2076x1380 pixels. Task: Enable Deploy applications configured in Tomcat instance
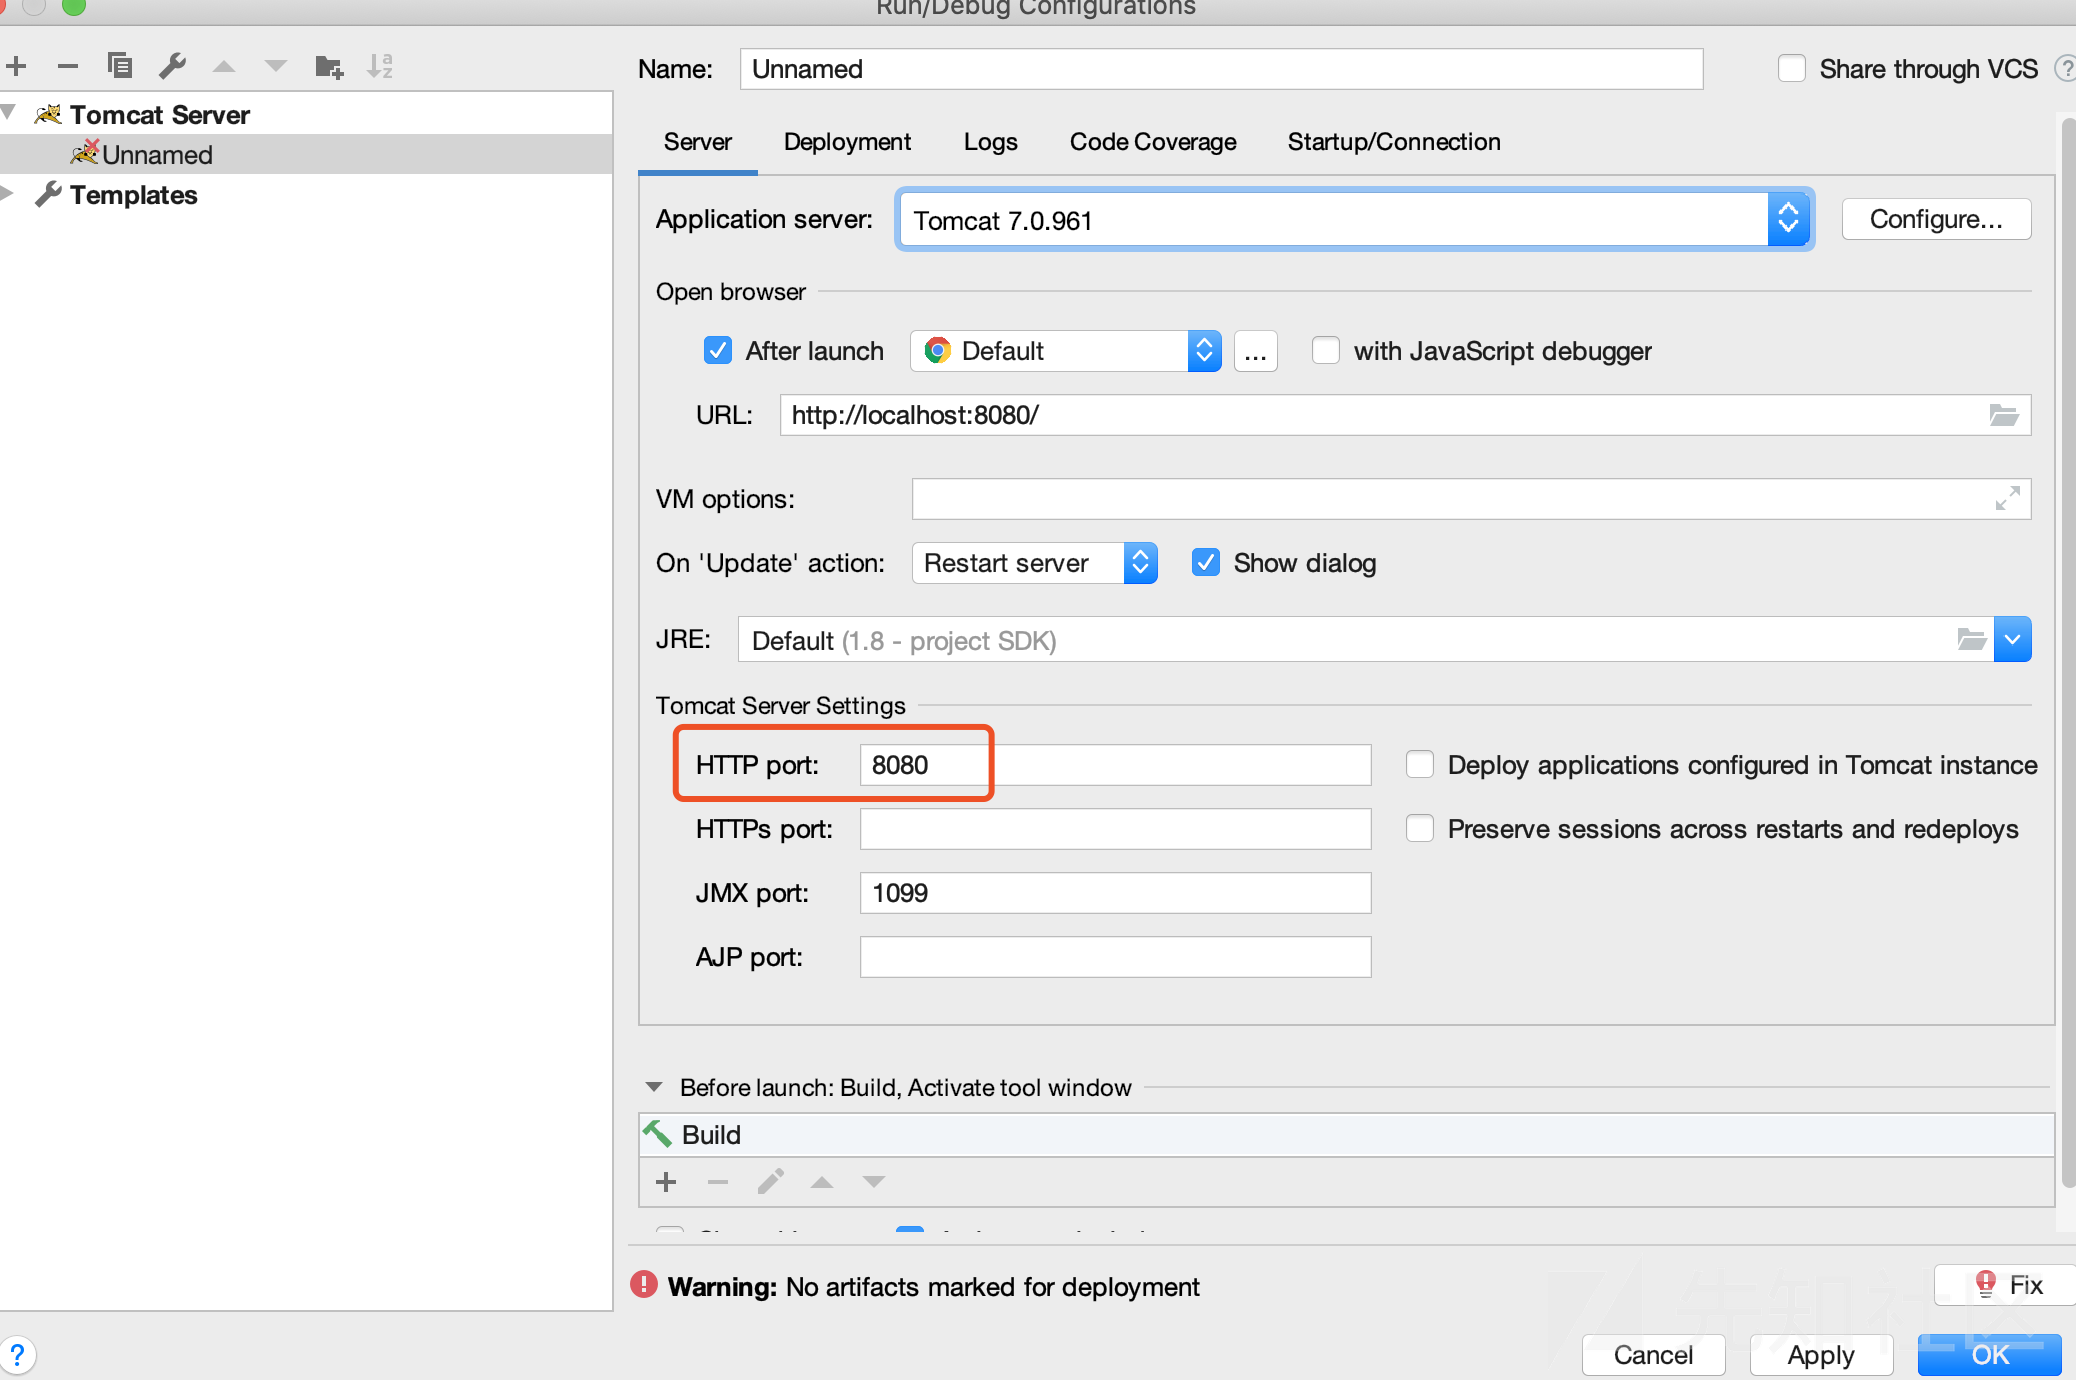pyautogui.click(x=1420, y=765)
